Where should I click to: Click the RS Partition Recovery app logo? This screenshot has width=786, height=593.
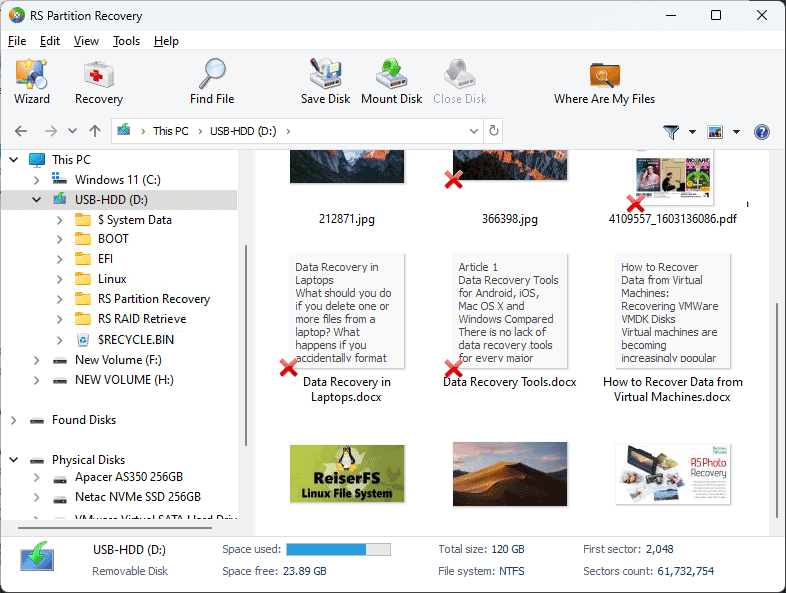point(17,15)
